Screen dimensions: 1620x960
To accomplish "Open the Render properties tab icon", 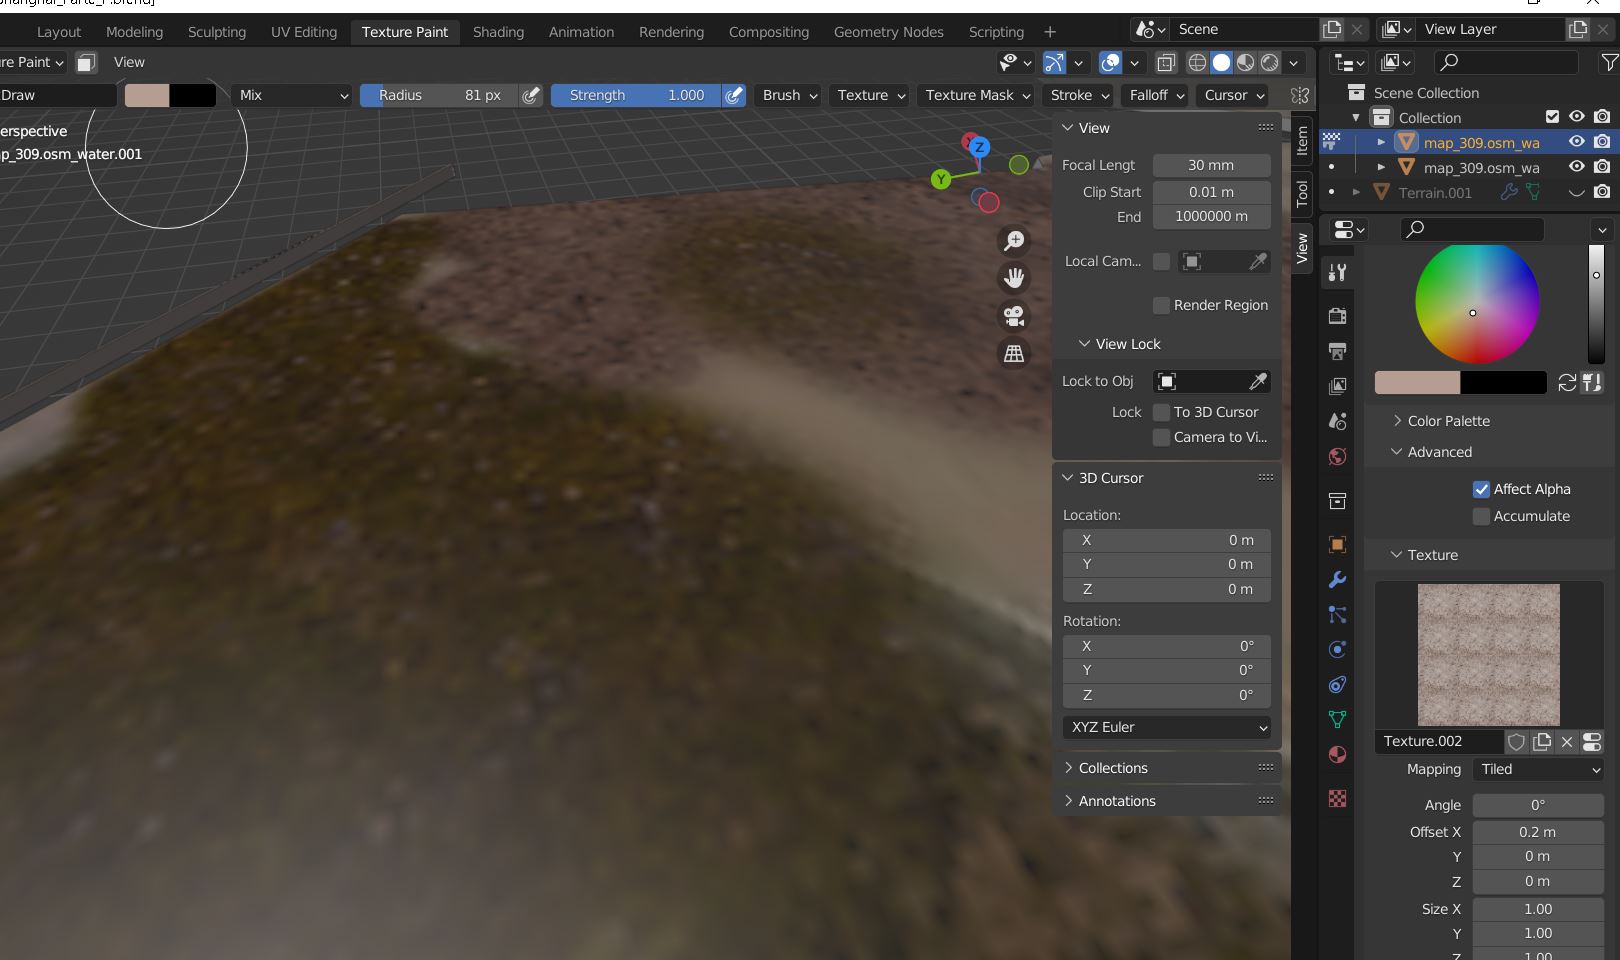I will pyautogui.click(x=1338, y=316).
